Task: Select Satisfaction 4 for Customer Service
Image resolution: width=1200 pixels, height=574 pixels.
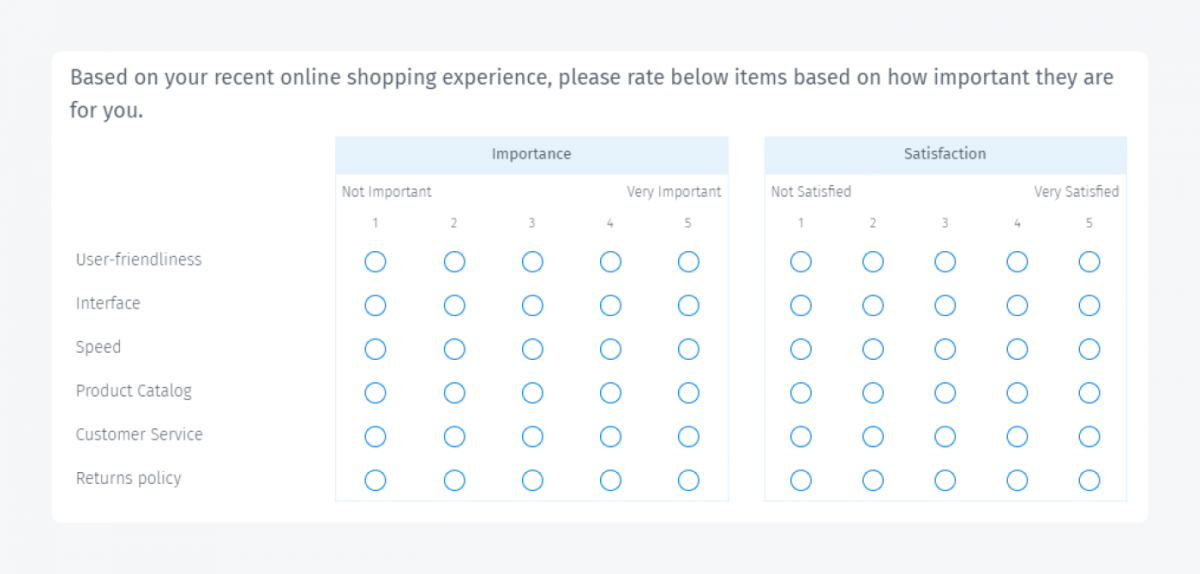Action: point(1017,436)
